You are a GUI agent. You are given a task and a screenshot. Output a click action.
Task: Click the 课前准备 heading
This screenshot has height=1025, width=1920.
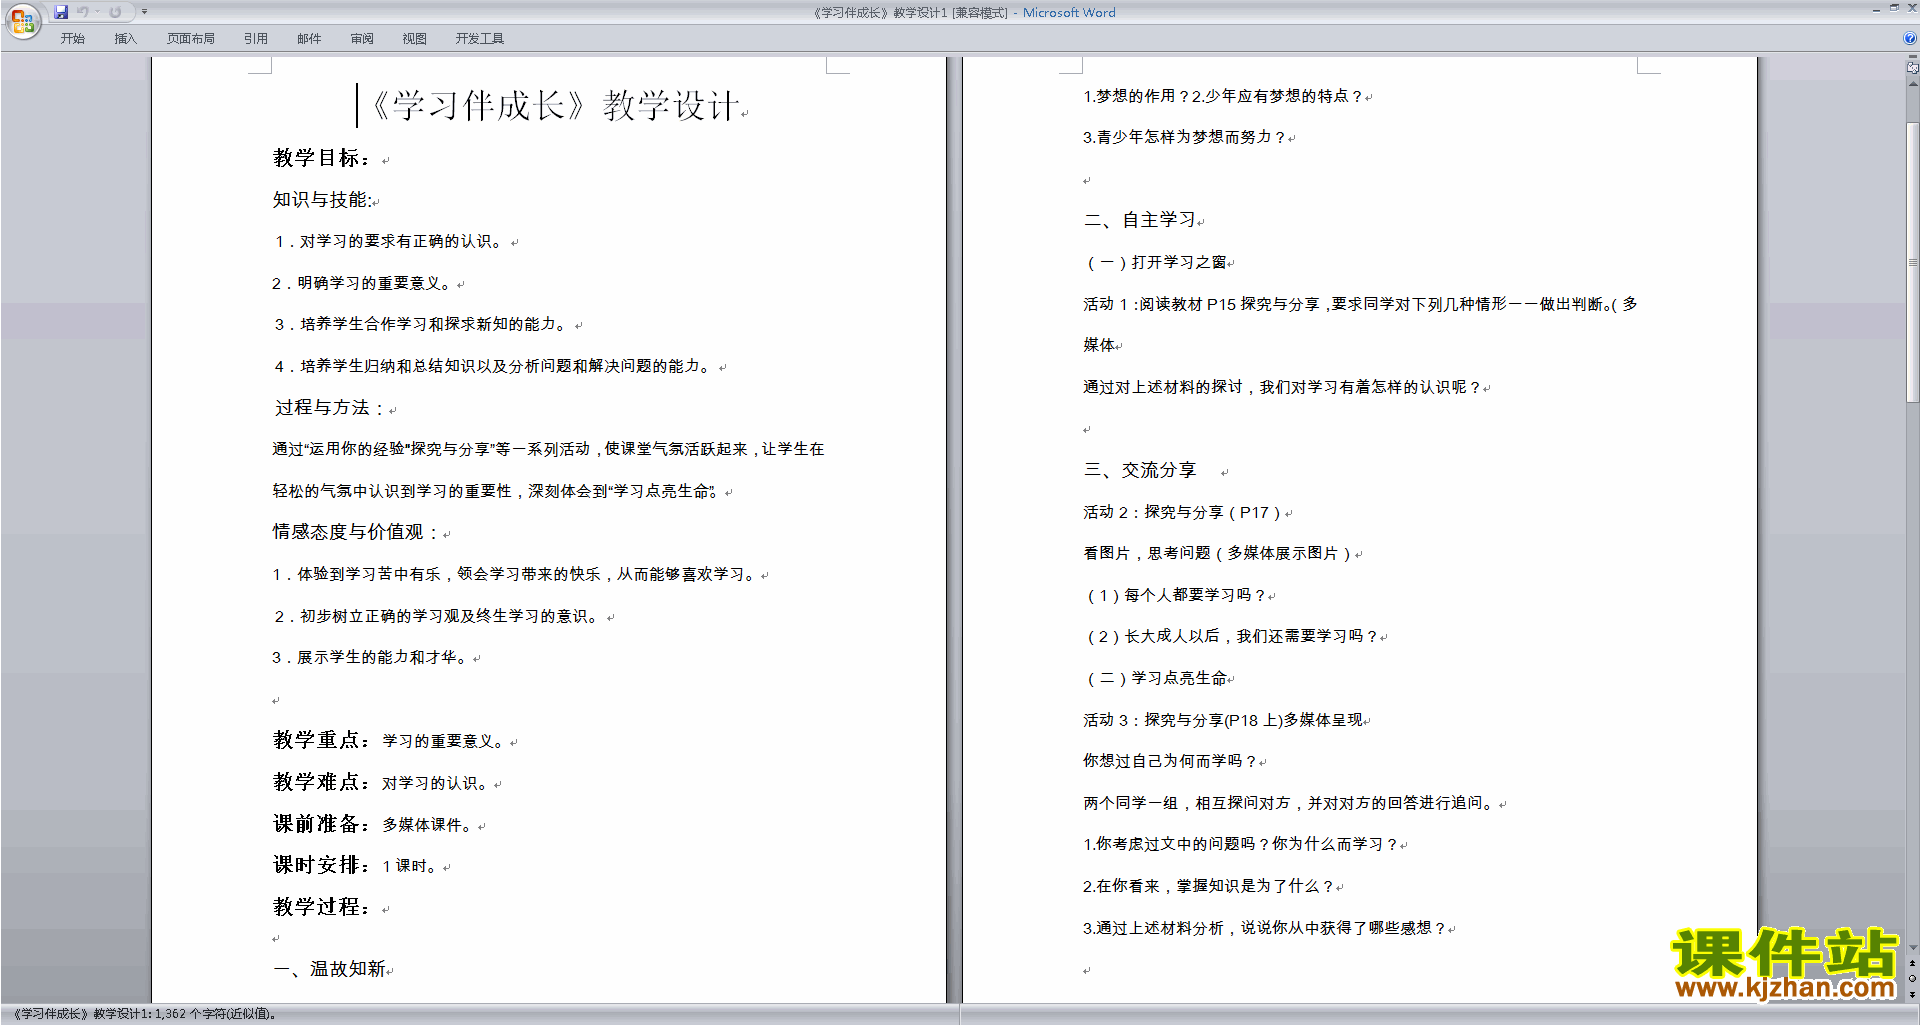(x=321, y=824)
